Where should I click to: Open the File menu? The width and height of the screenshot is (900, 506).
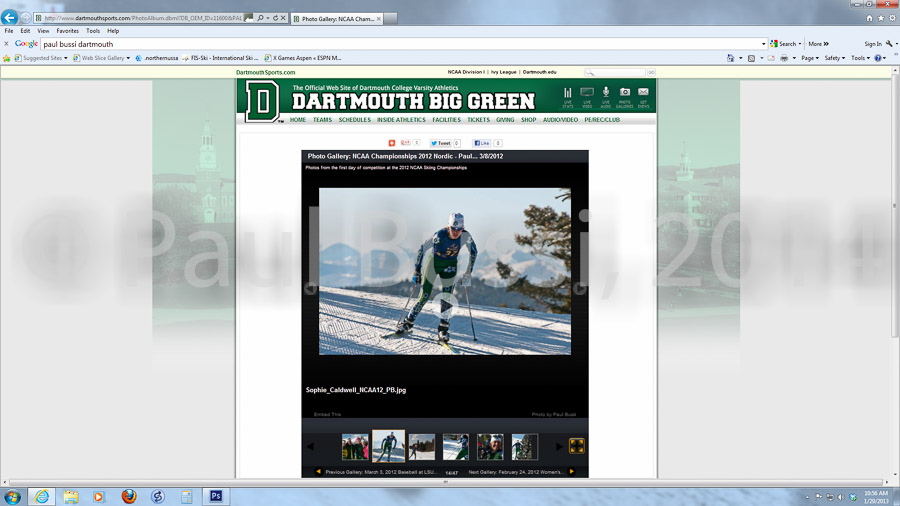pyautogui.click(x=9, y=31)
